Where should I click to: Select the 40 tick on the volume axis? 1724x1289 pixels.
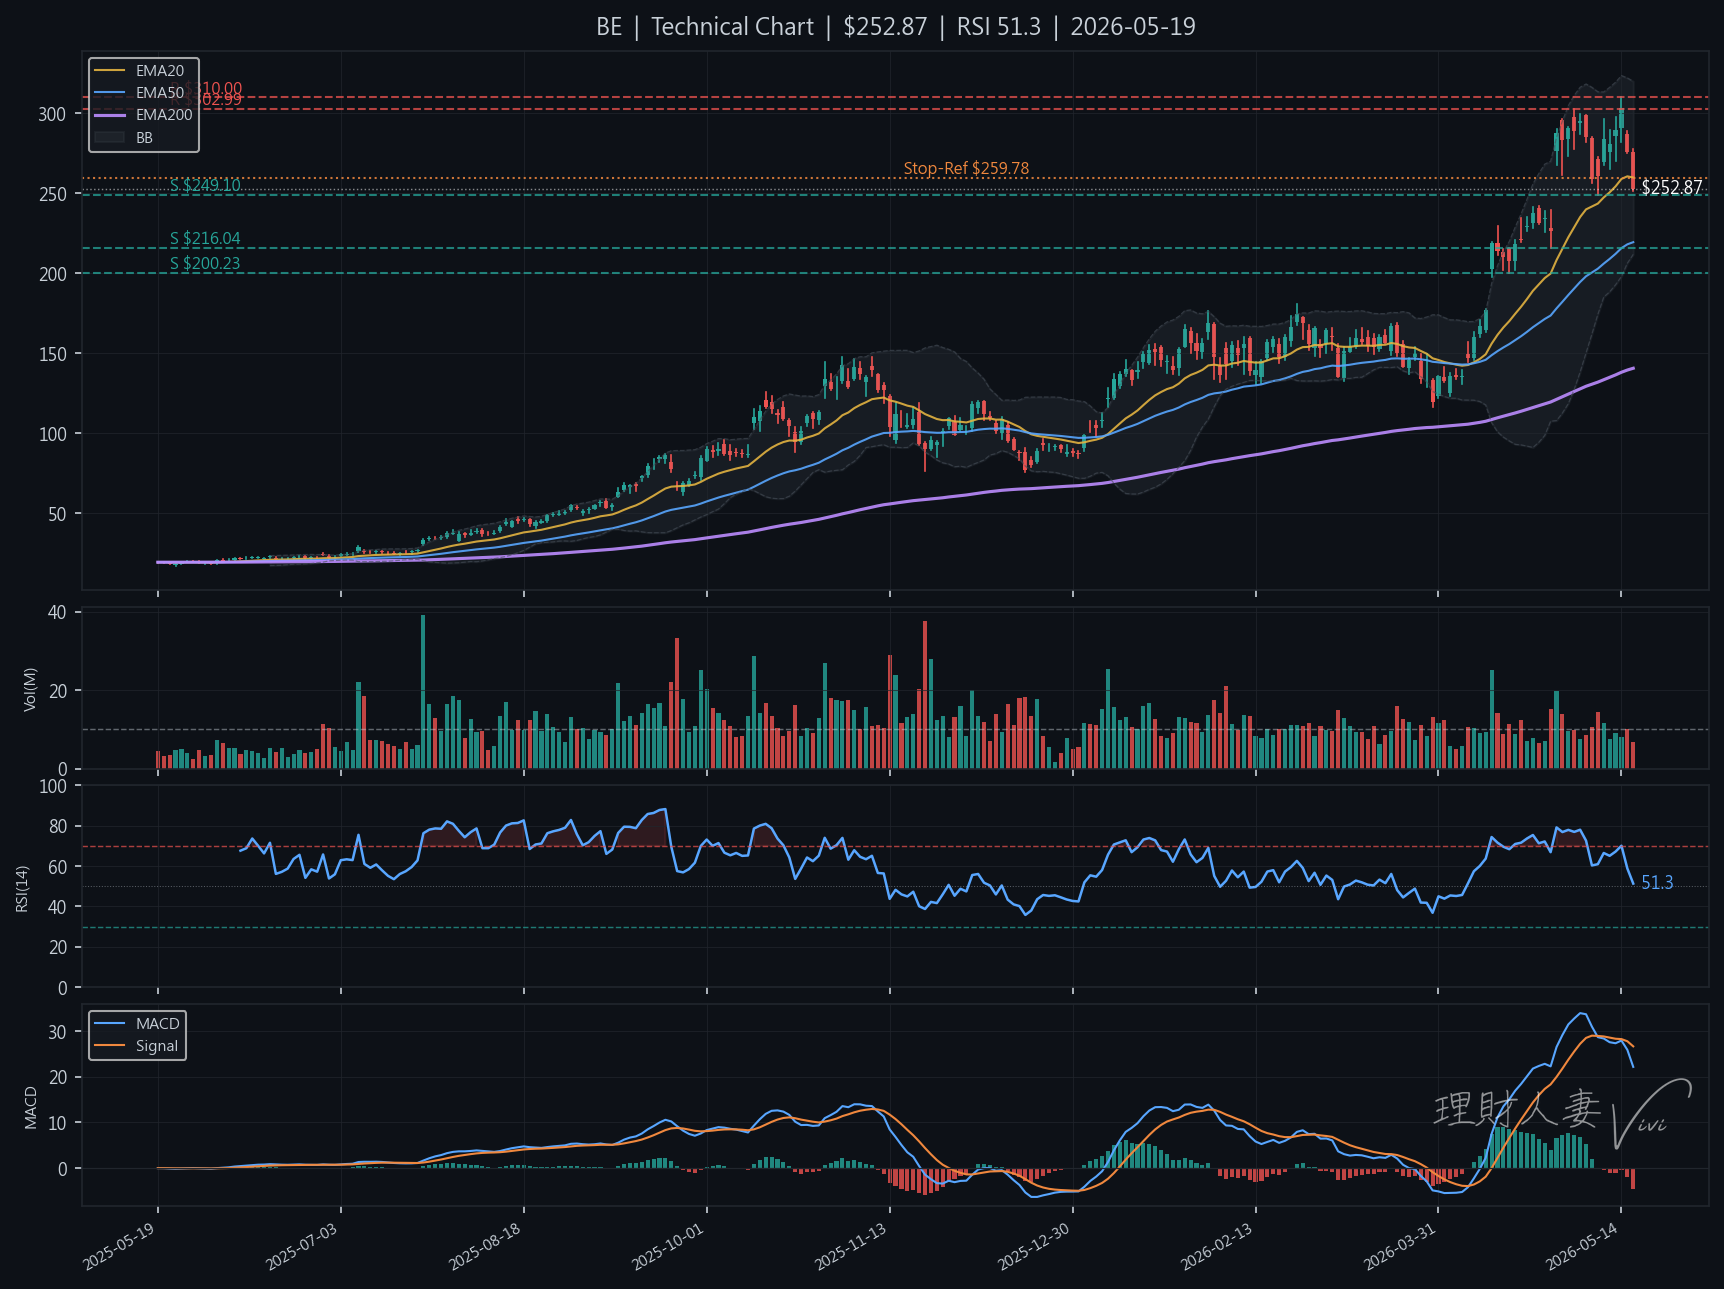[x=57, y=612]
